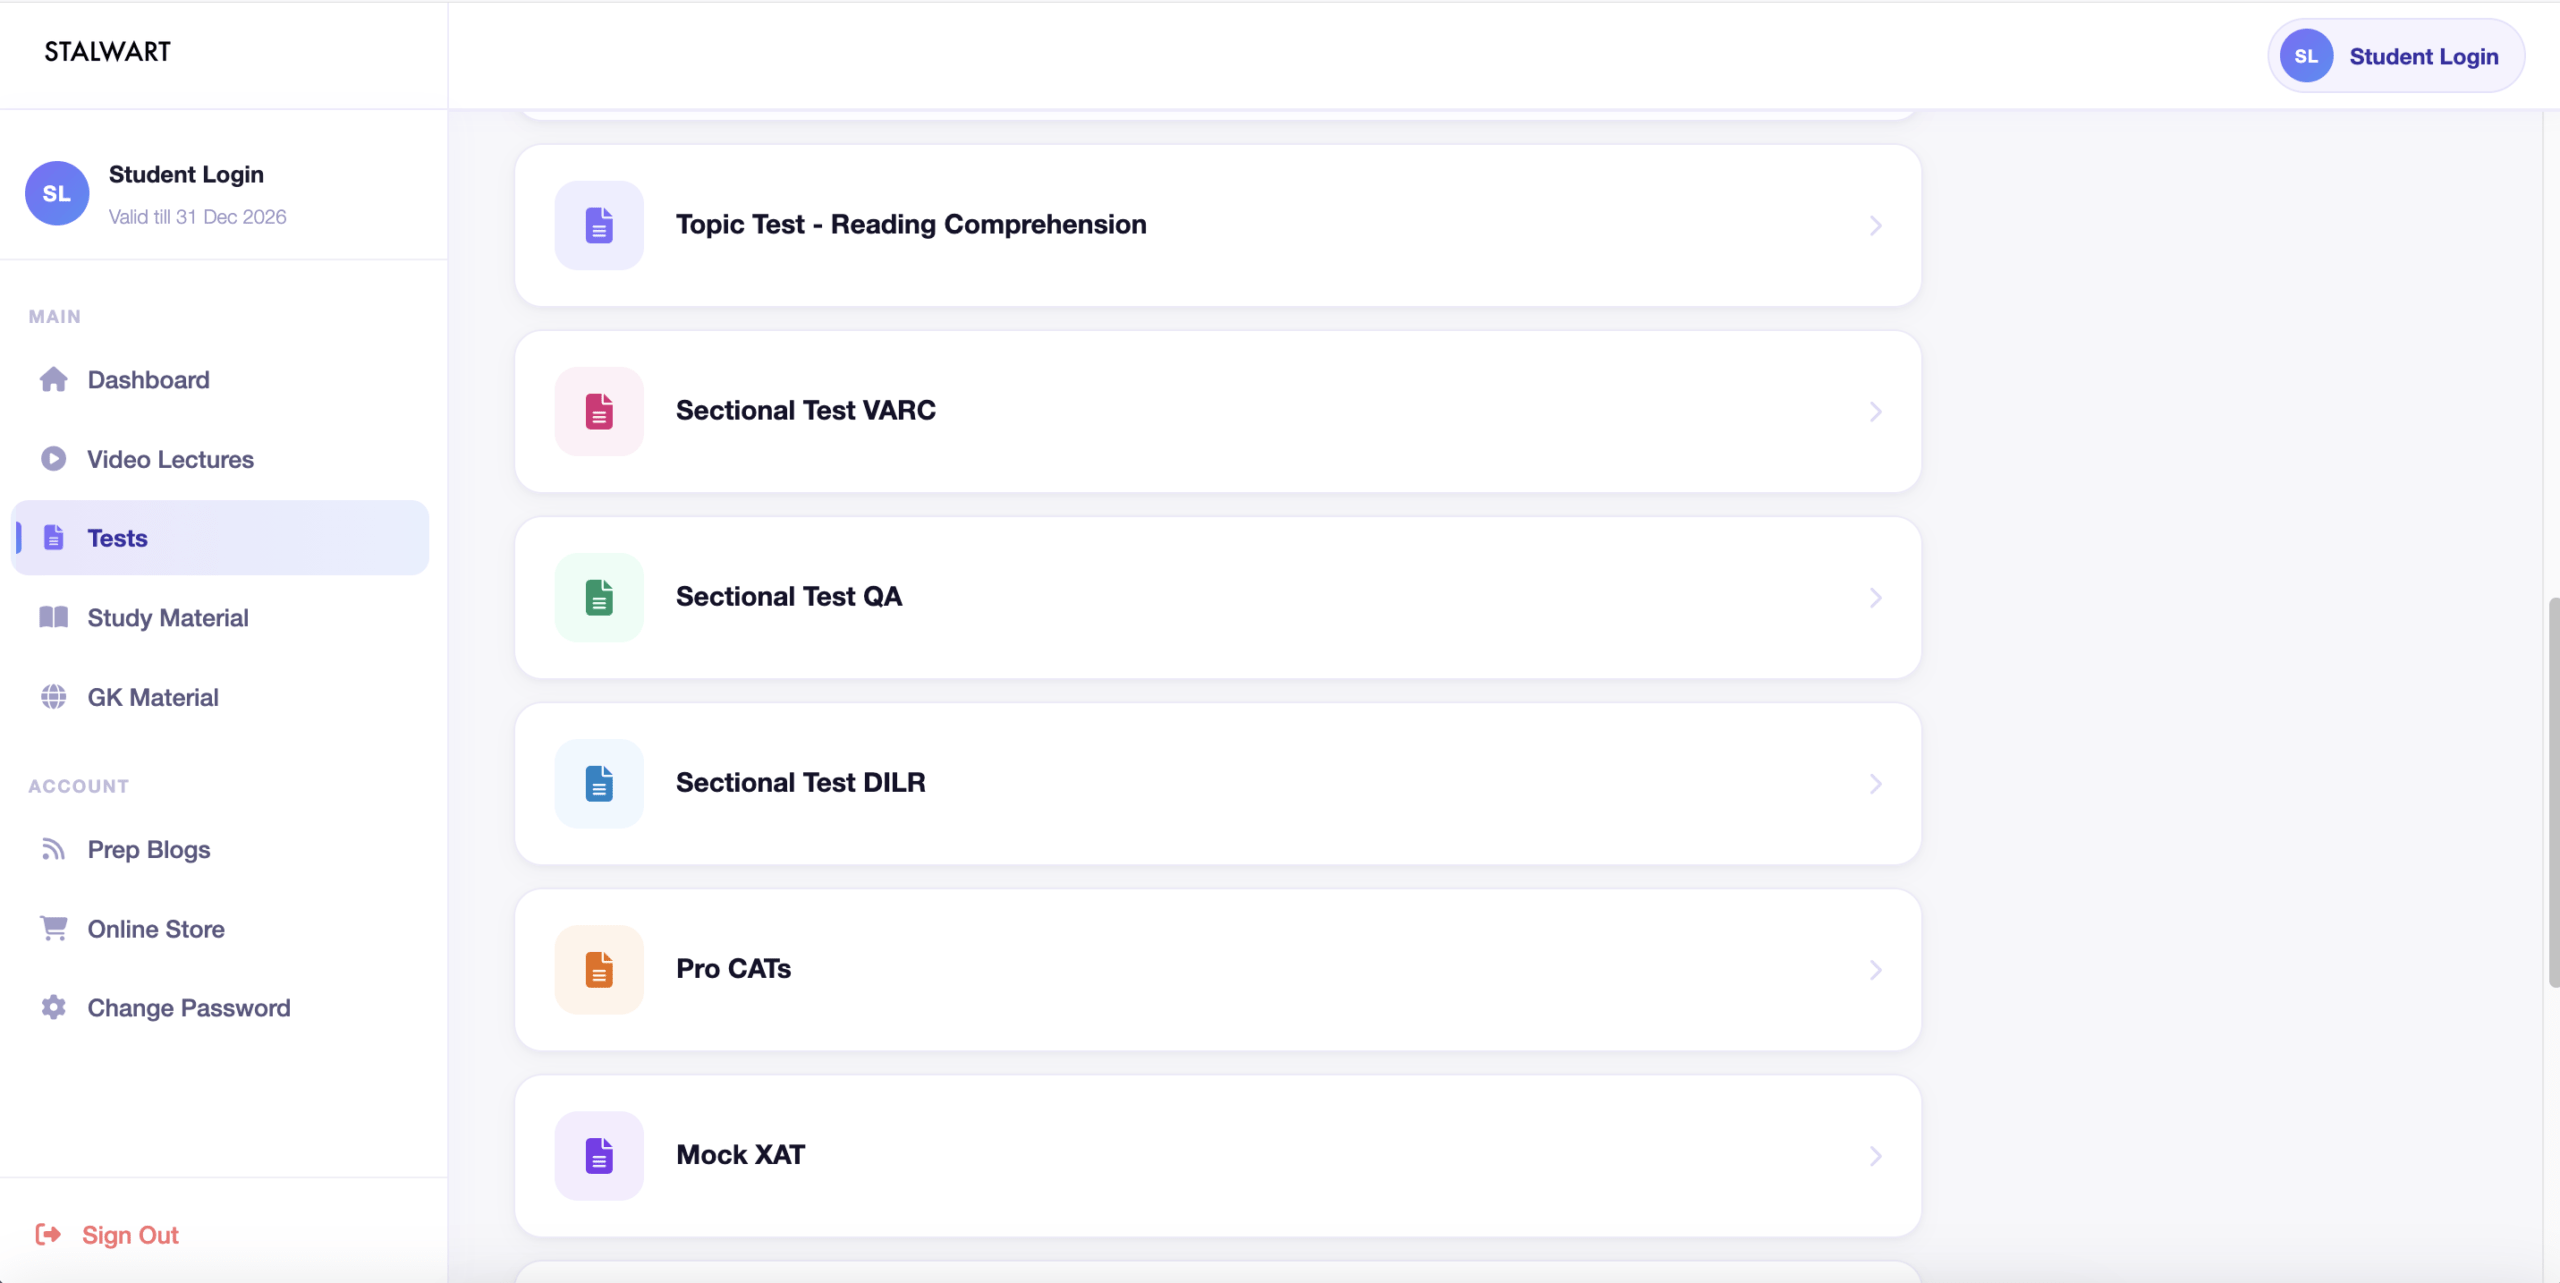
Task: Click the page vertical scrollbar thumb
Action: pyautogui.click(x=2553, y=792)
